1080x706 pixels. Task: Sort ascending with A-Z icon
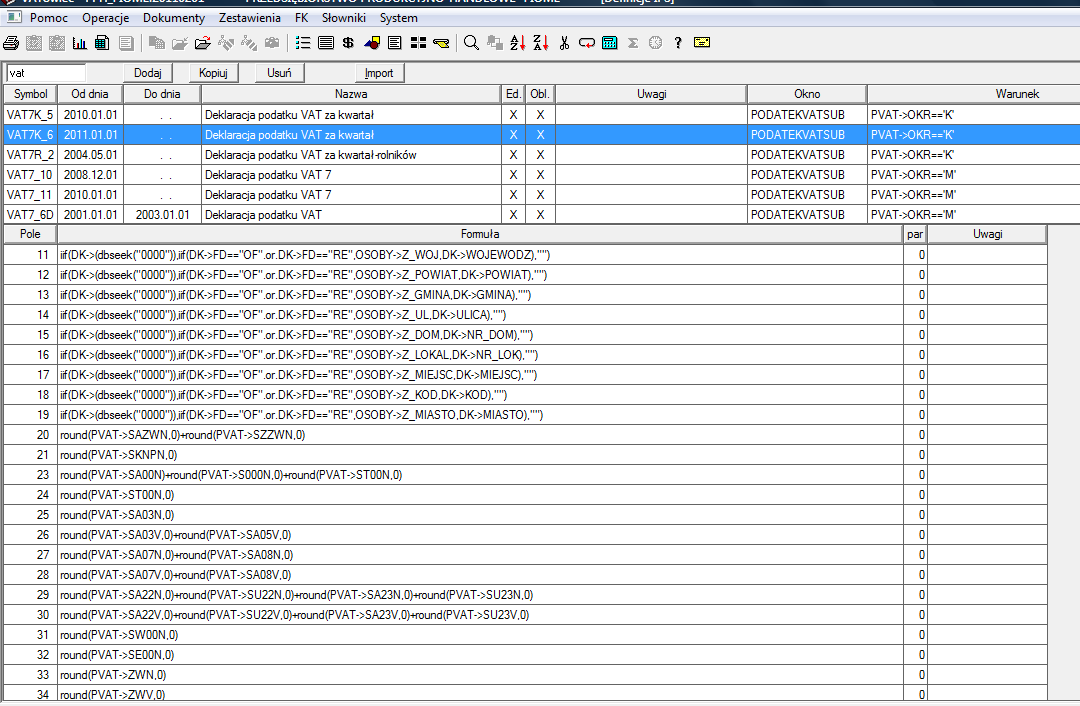(x=517, y=43)
